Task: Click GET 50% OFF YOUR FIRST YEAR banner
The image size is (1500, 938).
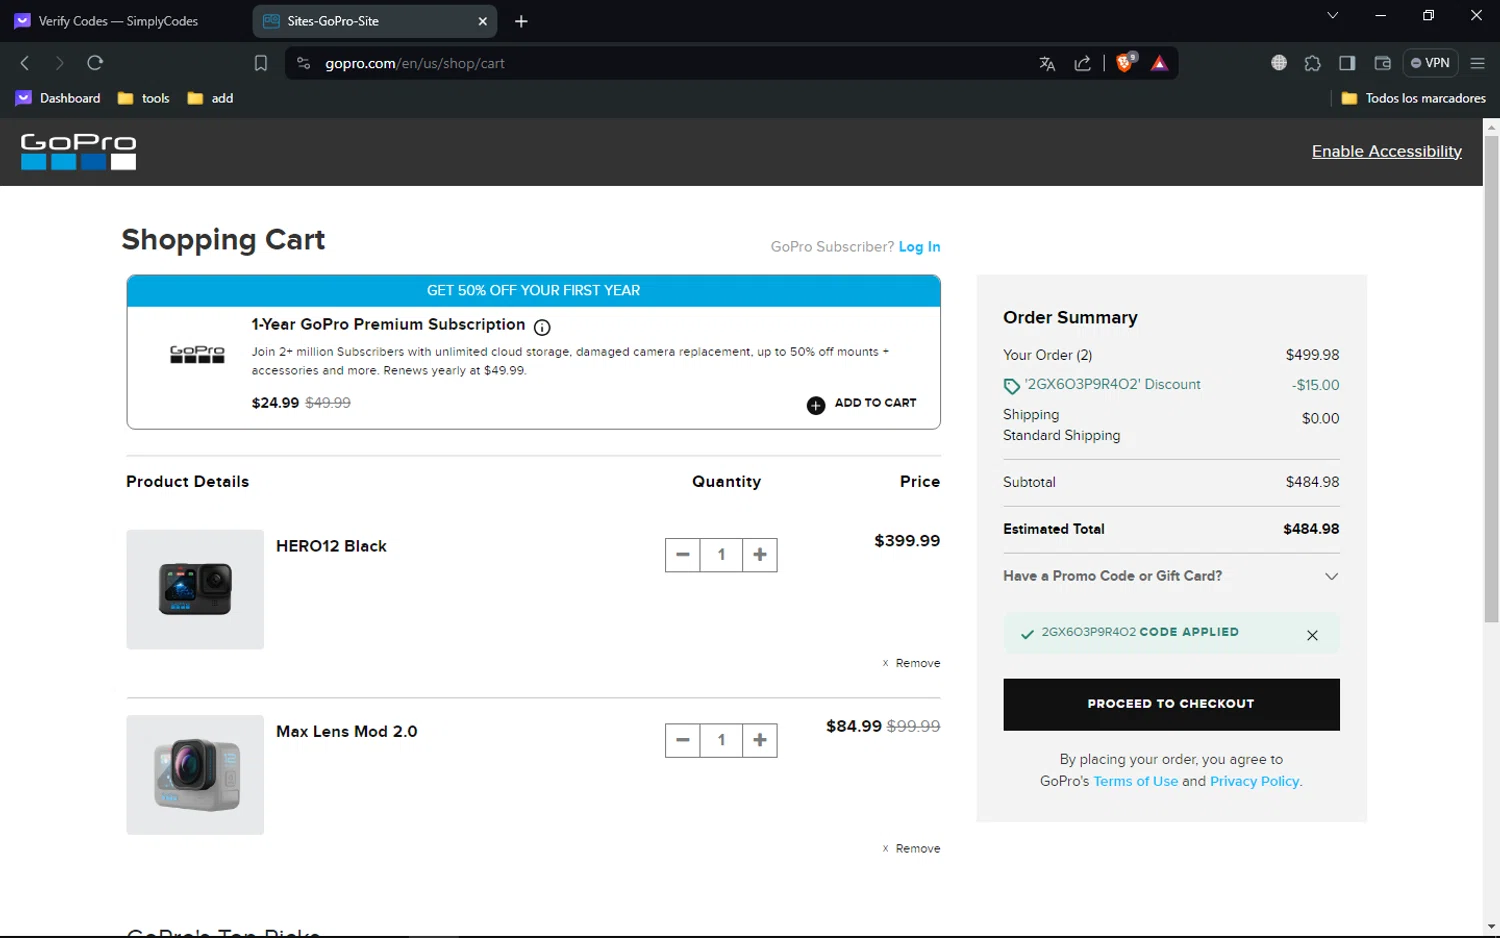Action: 533,291
